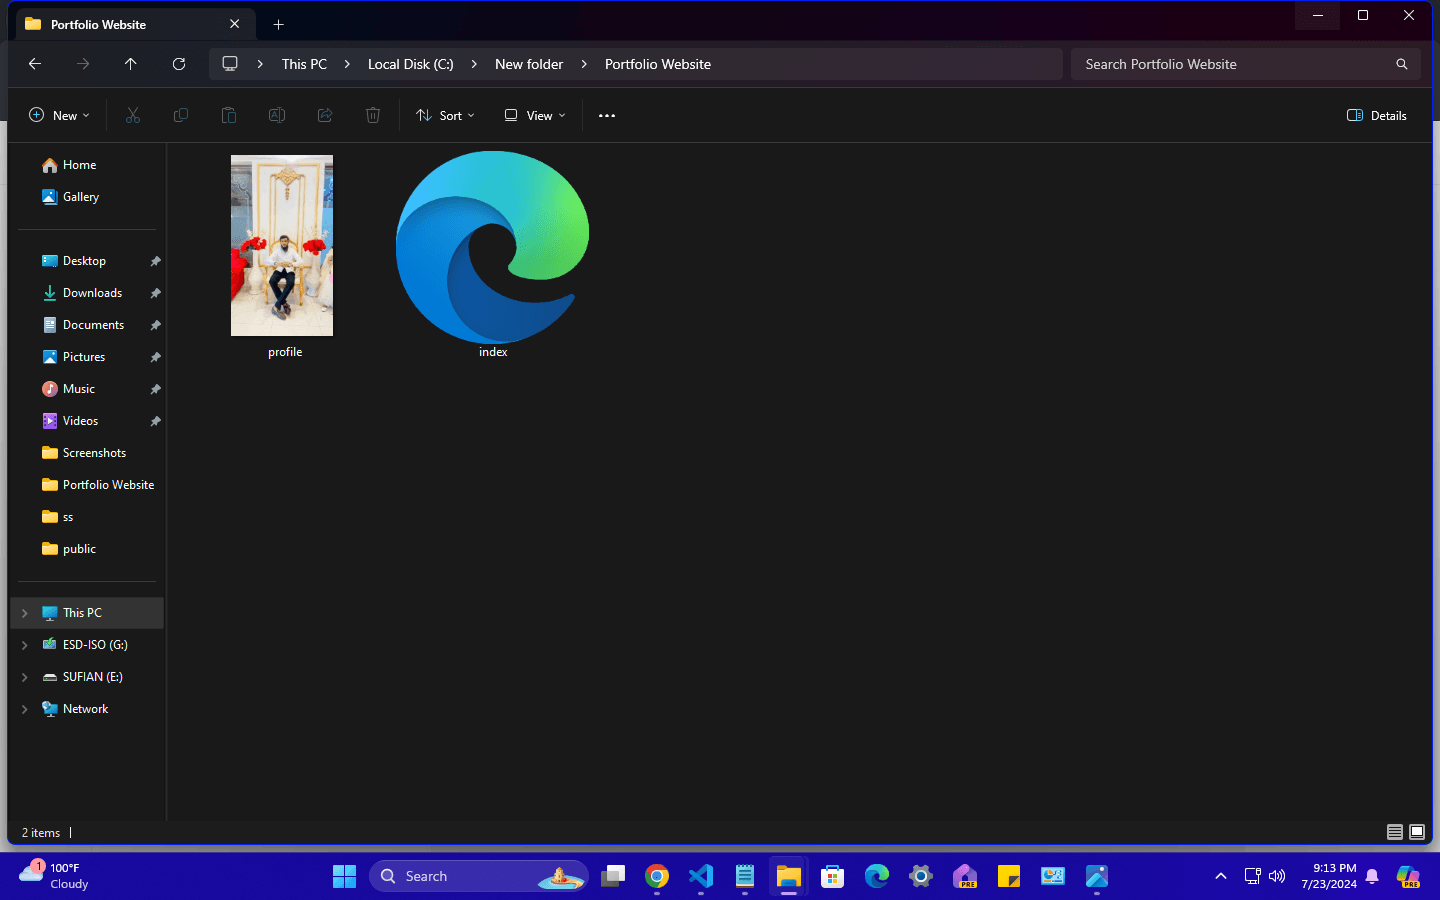Toggle the Details pane
This screenshot has width=1440, height=900.
(1377, 116)
